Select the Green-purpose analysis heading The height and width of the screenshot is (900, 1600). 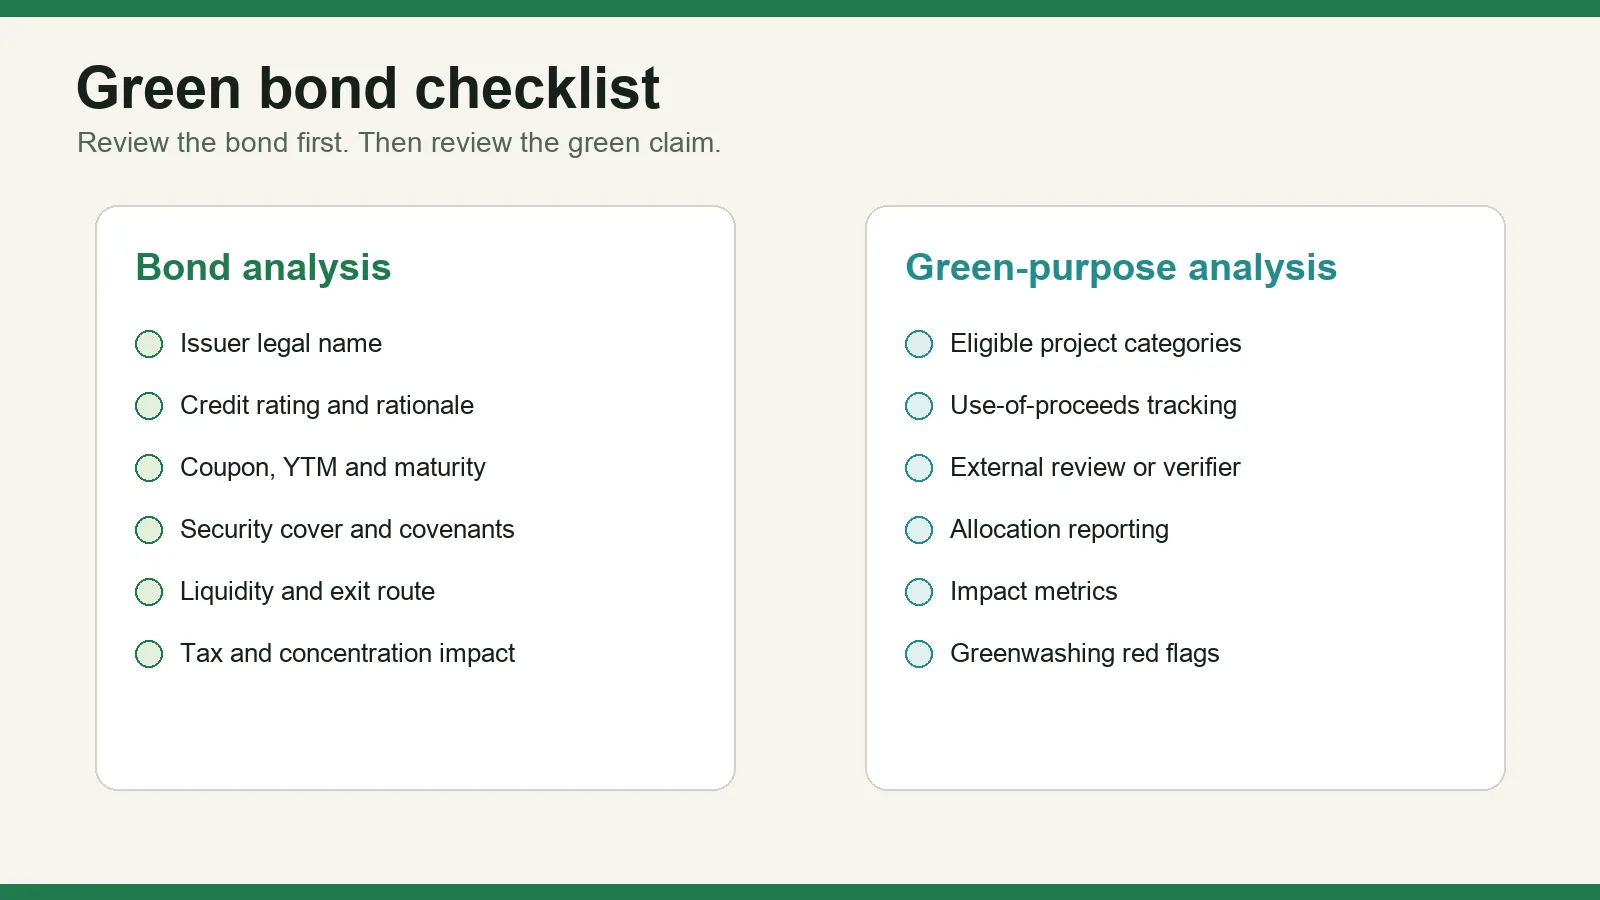point(1121,268)
